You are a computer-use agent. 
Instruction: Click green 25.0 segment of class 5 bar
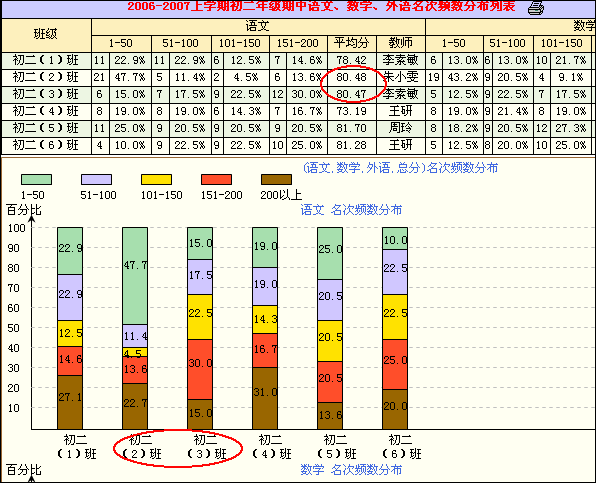pyautogui.click(x=330, y=253)
